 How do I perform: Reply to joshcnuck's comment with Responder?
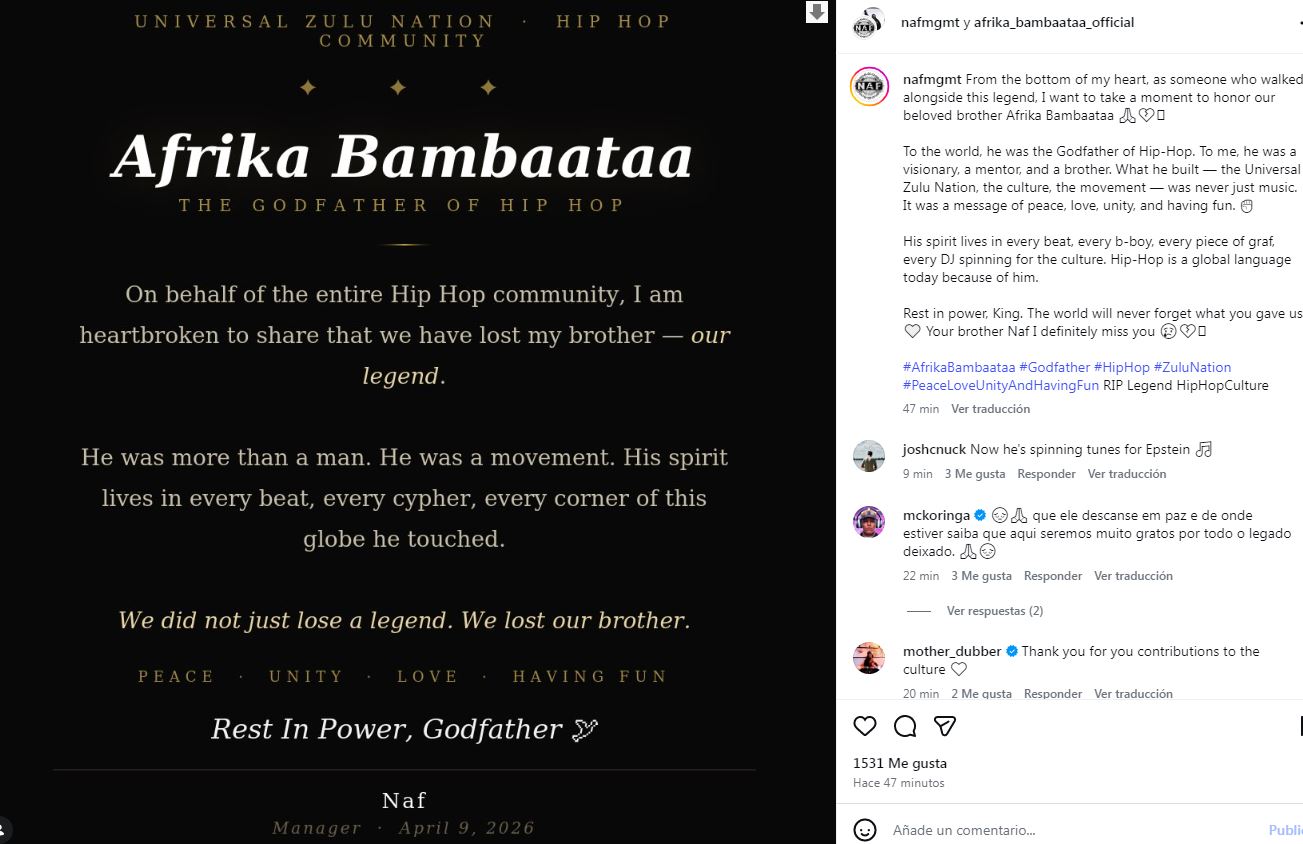(x=1046, y=474)
